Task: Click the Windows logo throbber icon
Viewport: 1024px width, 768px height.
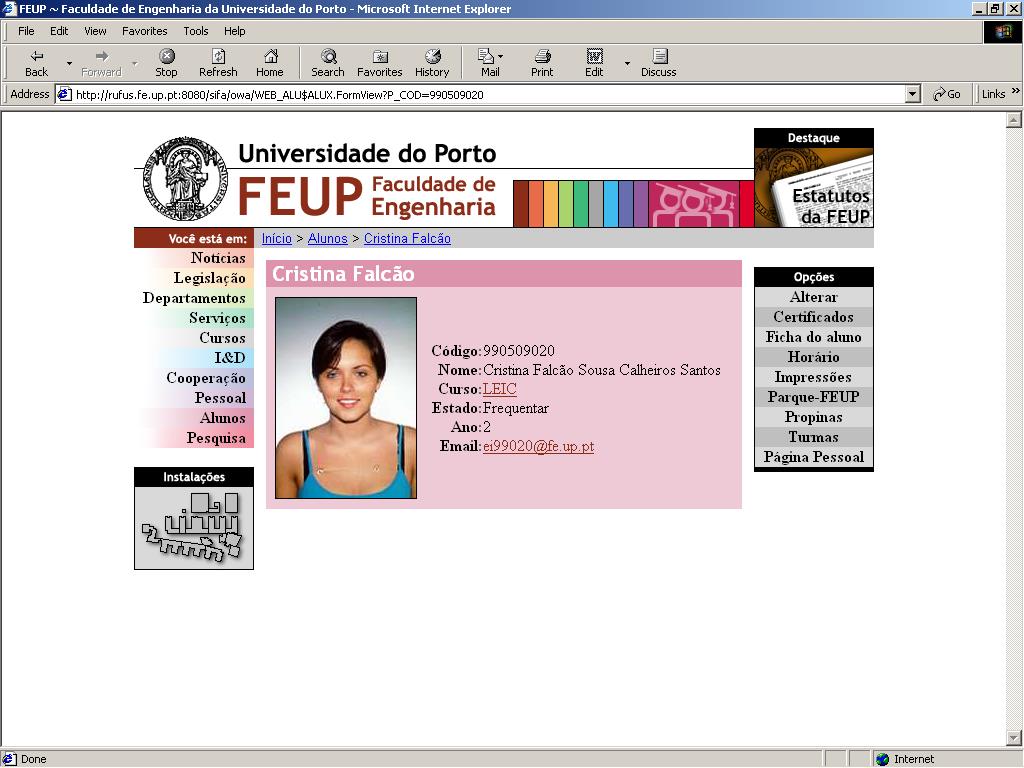Action: pos(1002,31)
